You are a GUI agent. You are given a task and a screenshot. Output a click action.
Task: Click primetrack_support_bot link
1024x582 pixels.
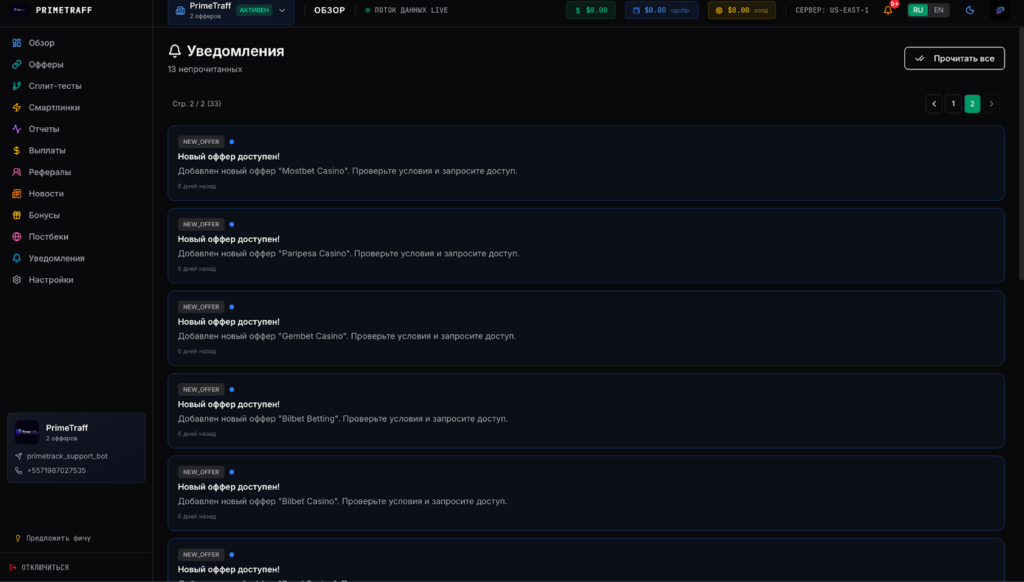click(67, 457)
